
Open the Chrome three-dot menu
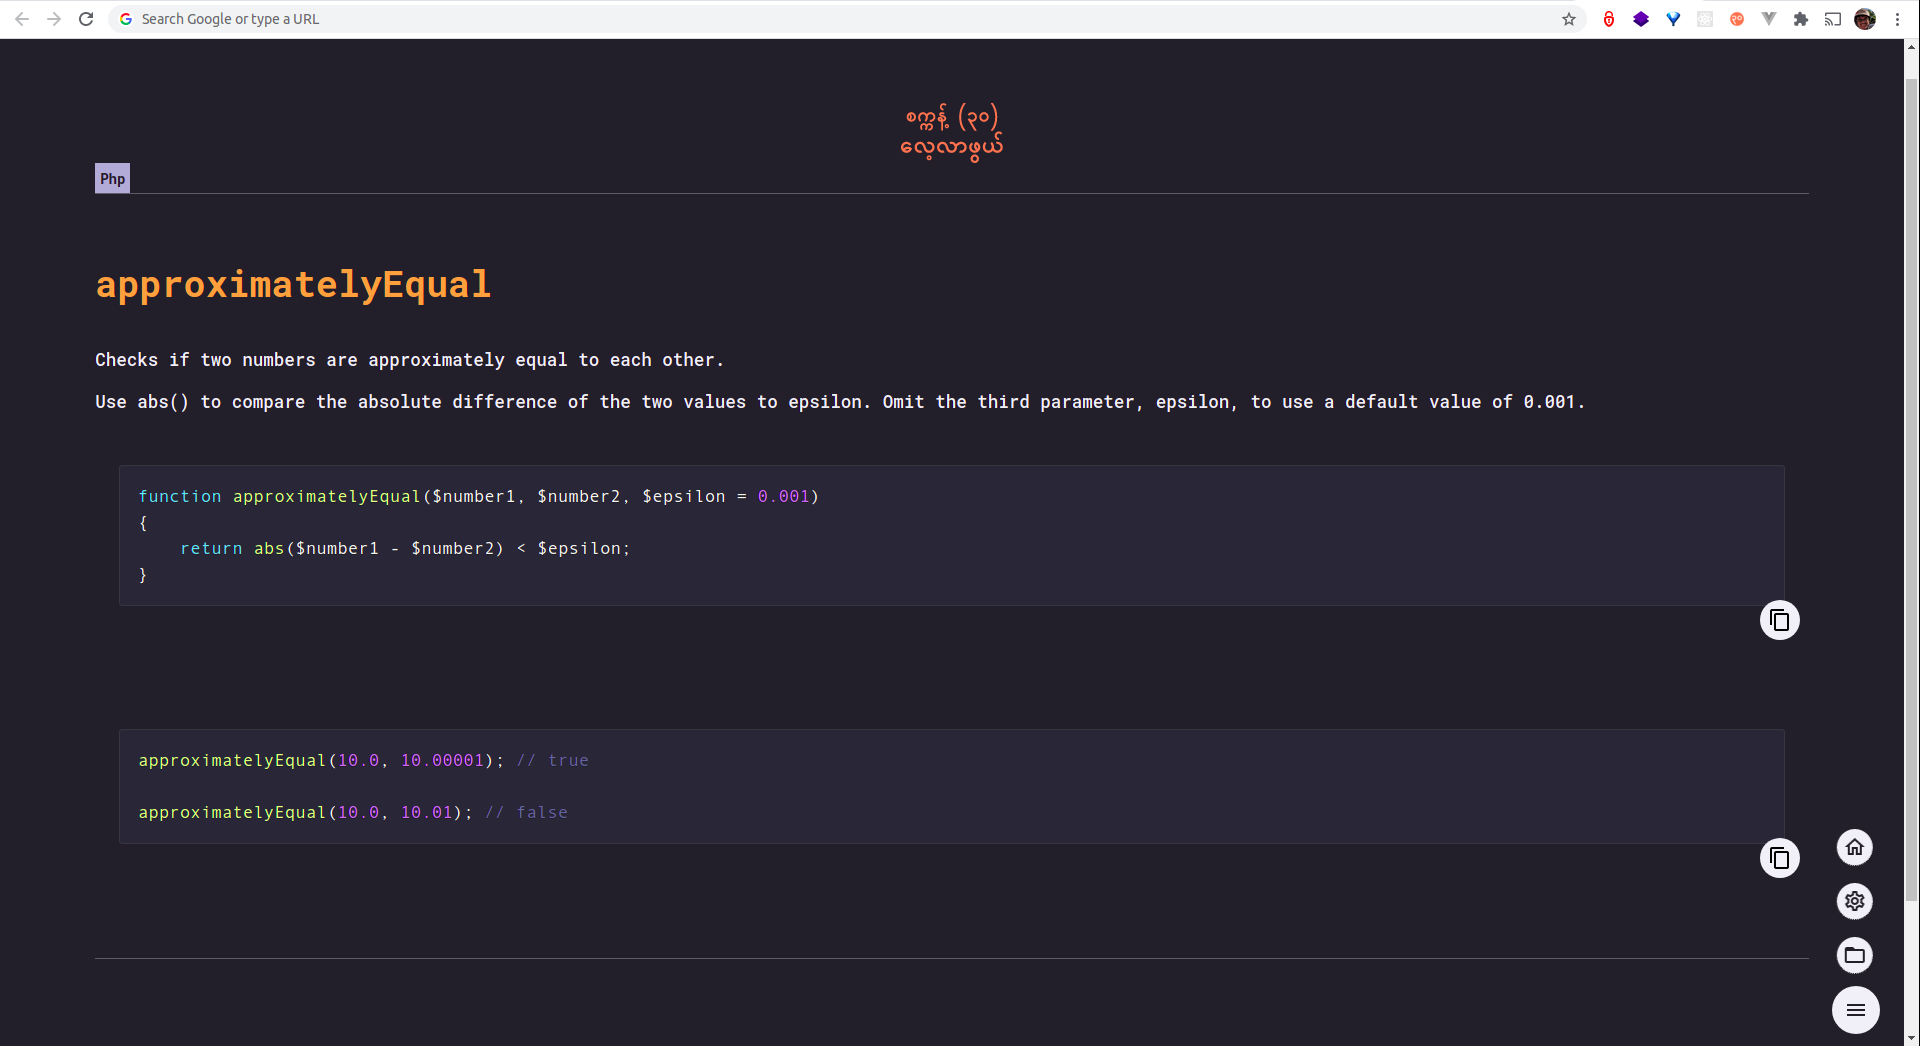tap(1897, 19)
